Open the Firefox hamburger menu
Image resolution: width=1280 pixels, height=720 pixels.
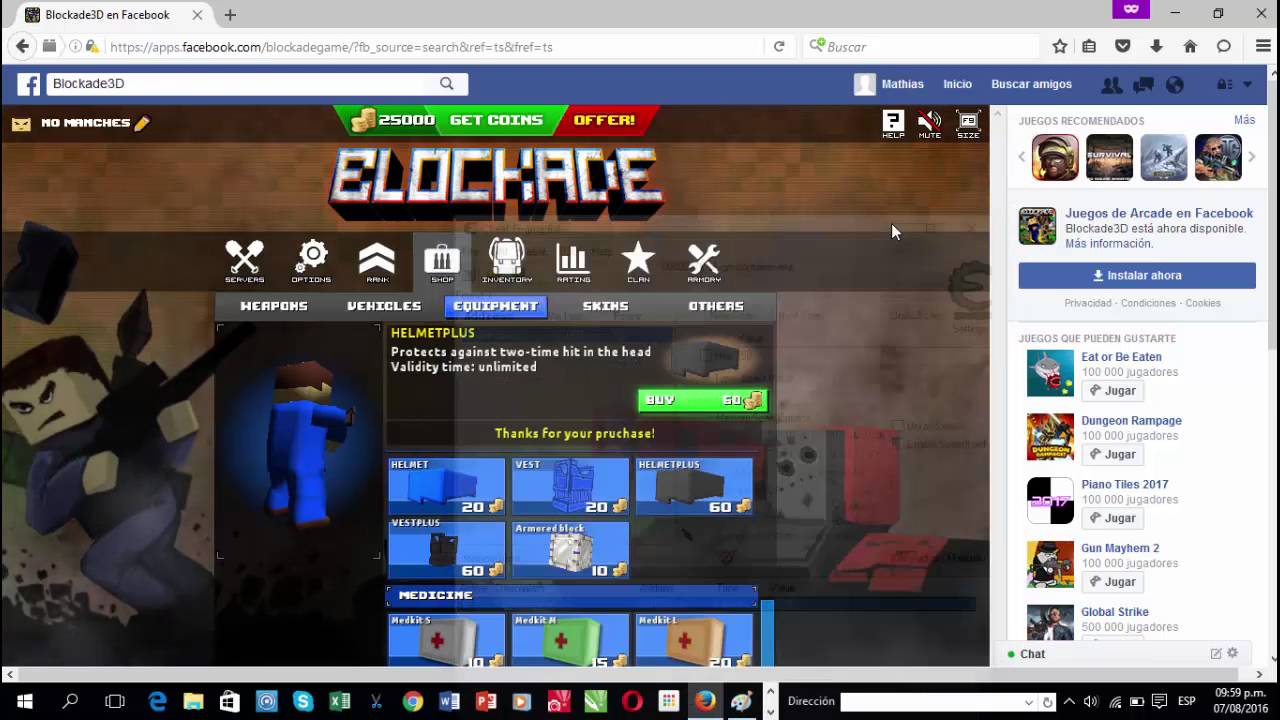coord(1262,46)
